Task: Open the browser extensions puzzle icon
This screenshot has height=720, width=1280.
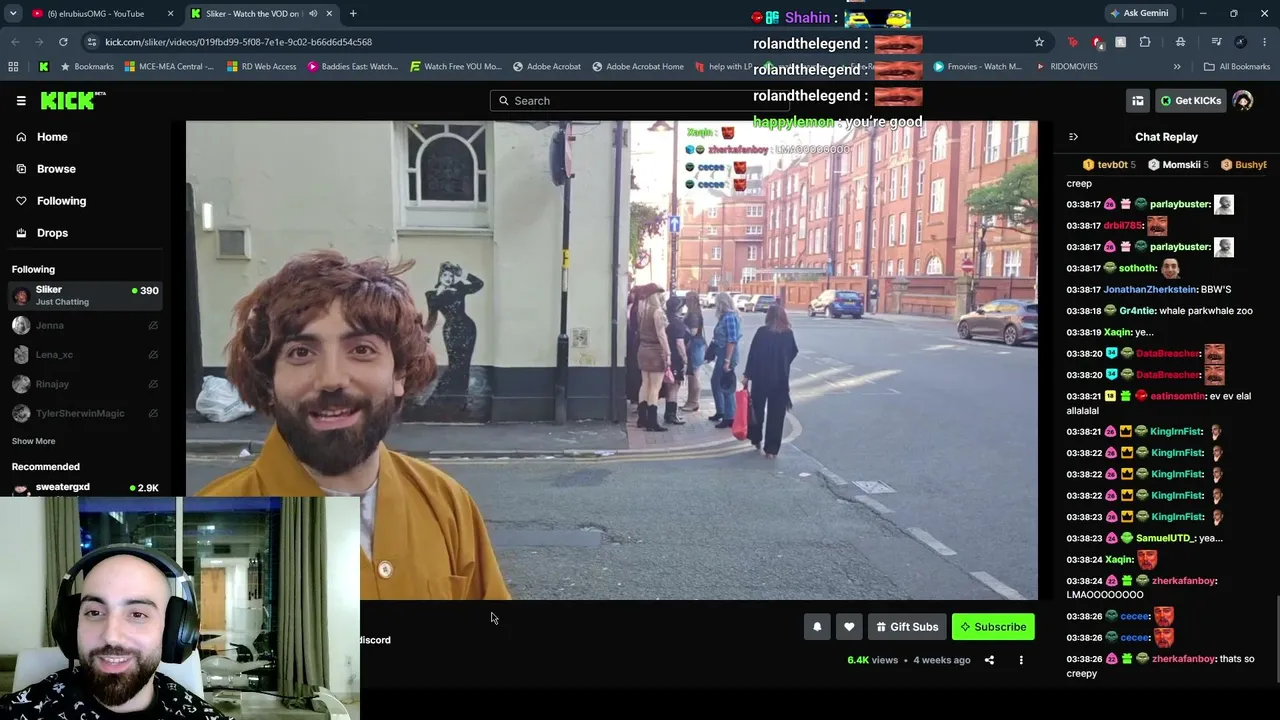Action: pos(1145,42)
